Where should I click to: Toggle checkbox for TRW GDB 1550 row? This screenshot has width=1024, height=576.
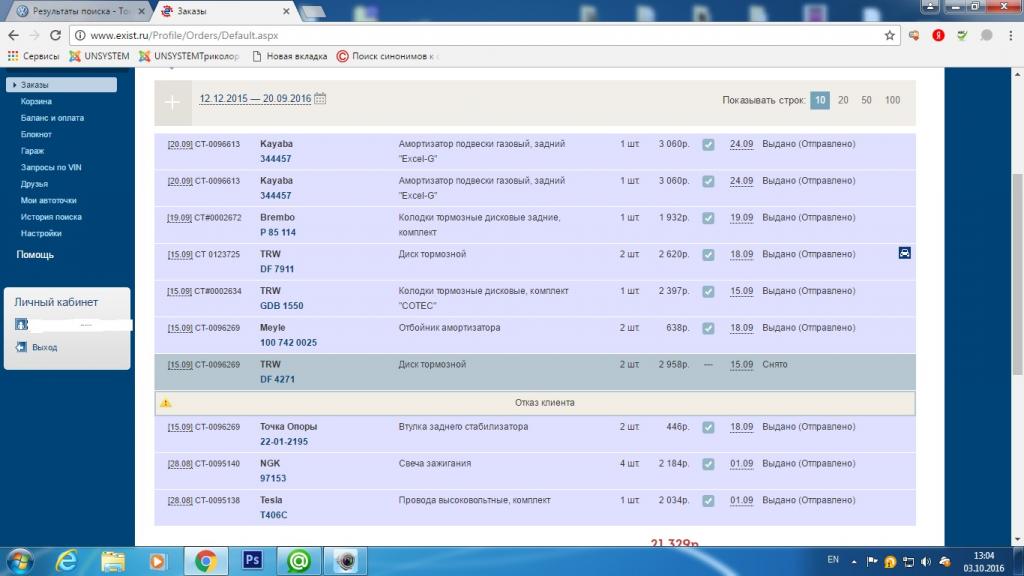[708, 291]
